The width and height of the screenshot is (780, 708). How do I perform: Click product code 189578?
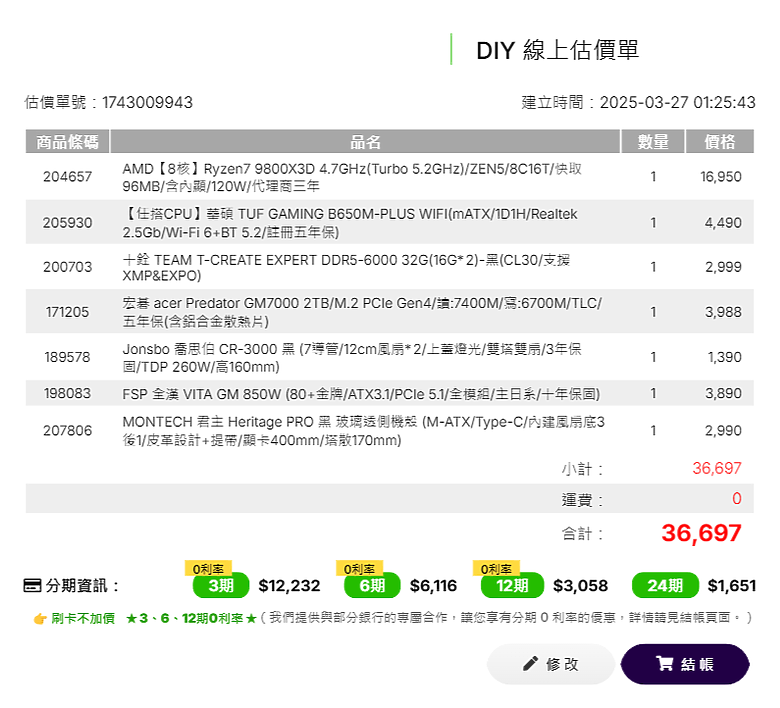pos(68,357)
